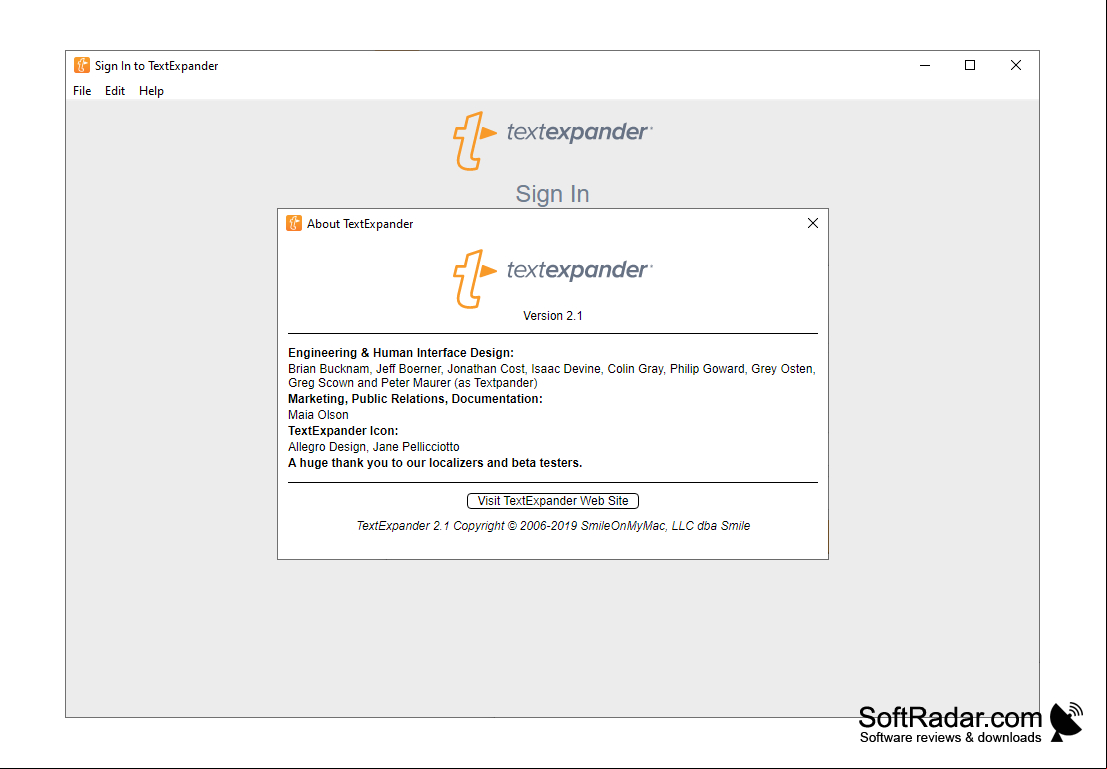Viewport: 1107px width, 769px height.
Task: Maximize the Sign In to TextExpander window
Action: tap(970, 65)
